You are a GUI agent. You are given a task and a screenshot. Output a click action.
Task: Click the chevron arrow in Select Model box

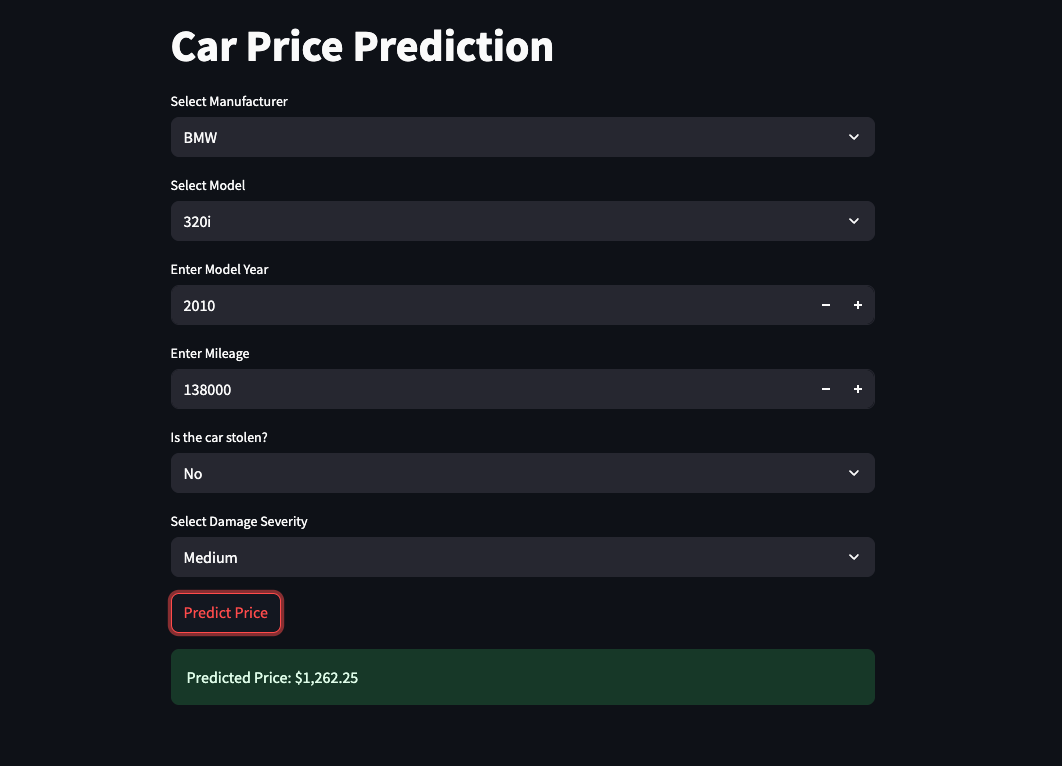pos(853,221)
